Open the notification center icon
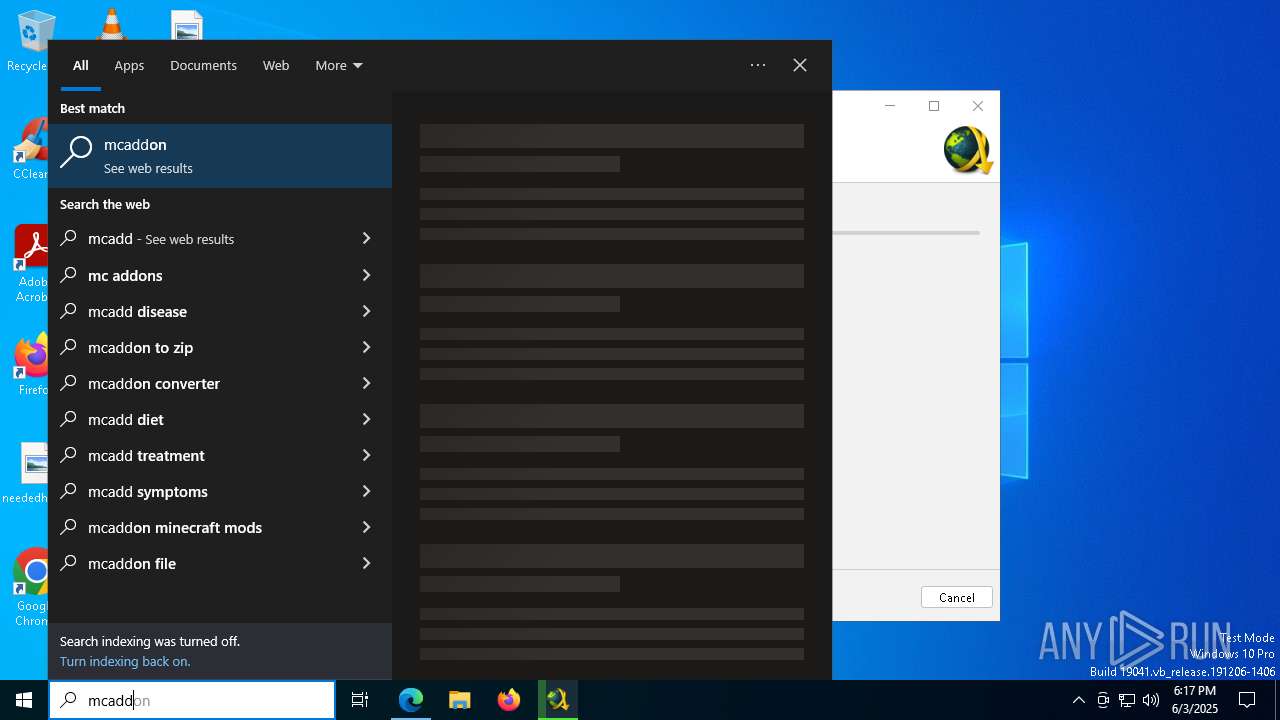 click(x=1247, y=700)
